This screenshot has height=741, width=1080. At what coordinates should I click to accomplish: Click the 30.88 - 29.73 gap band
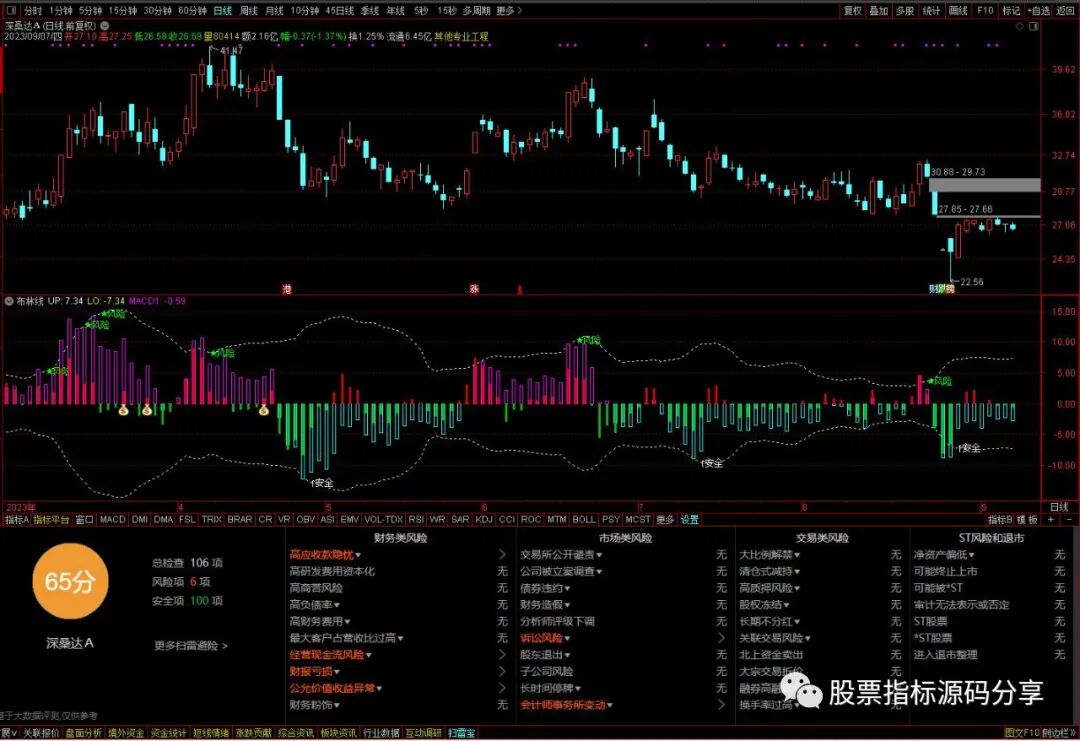(984, 185)
